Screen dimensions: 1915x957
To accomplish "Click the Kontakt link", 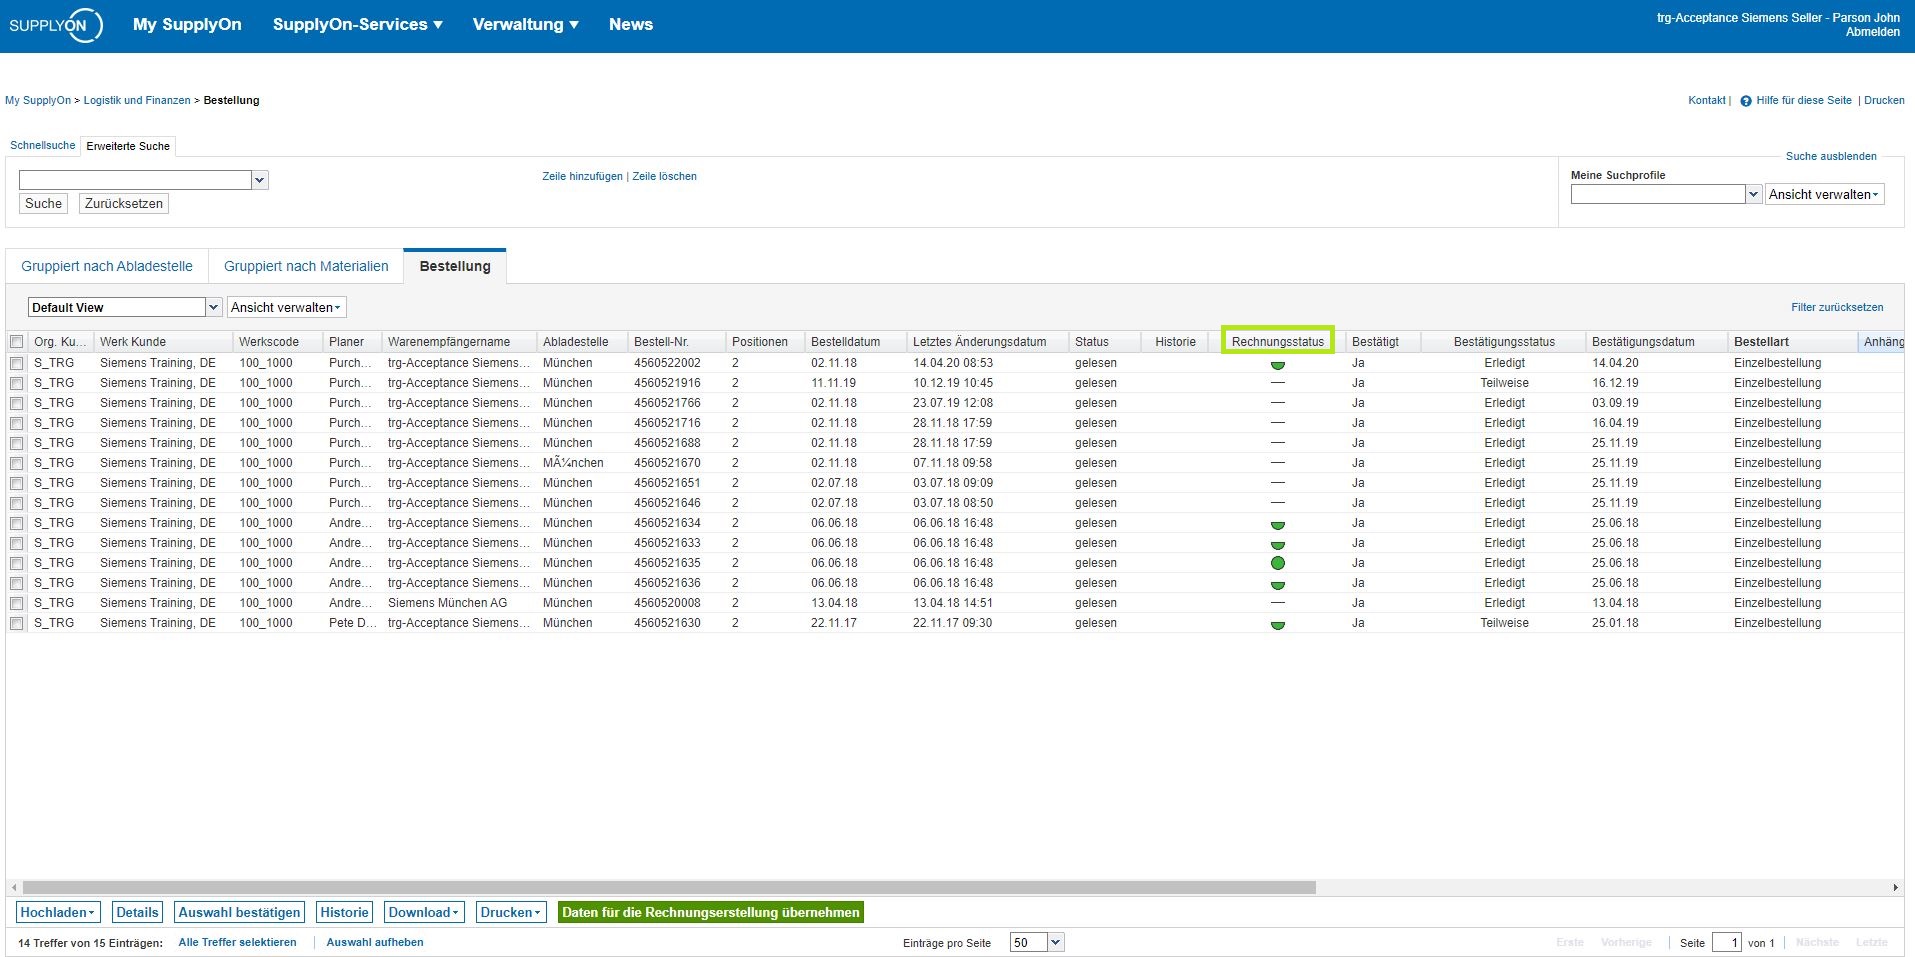I will click(x=1707, y=101).
